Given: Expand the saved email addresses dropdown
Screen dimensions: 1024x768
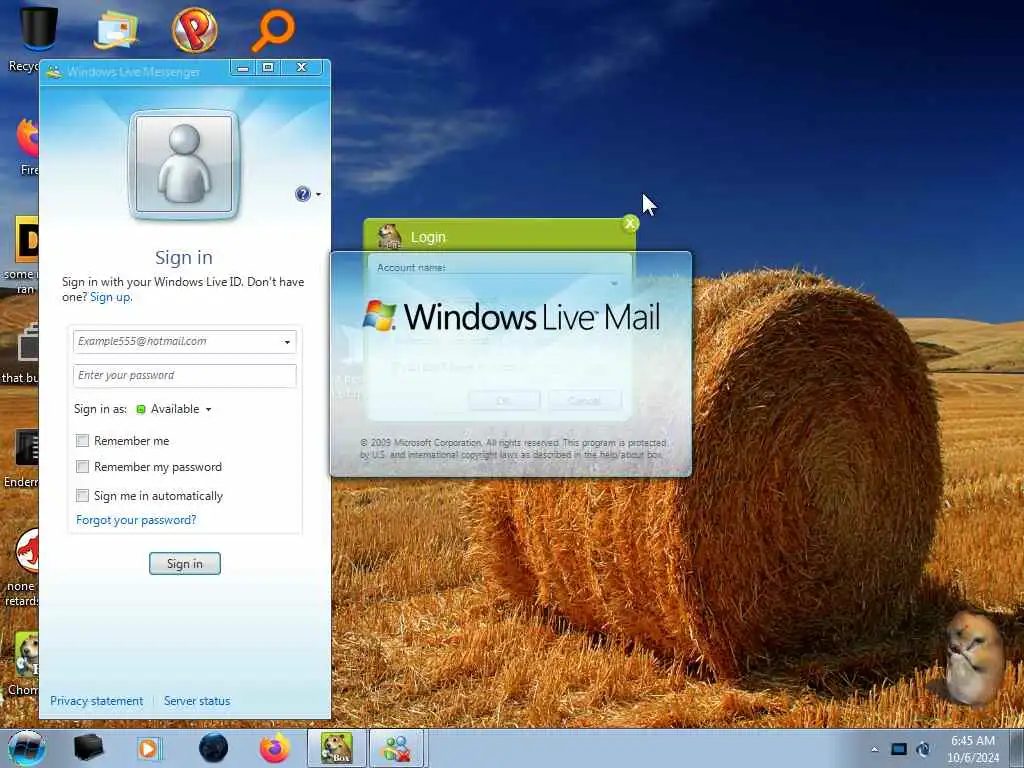Looking at the screenshot, I should (287, 342).
